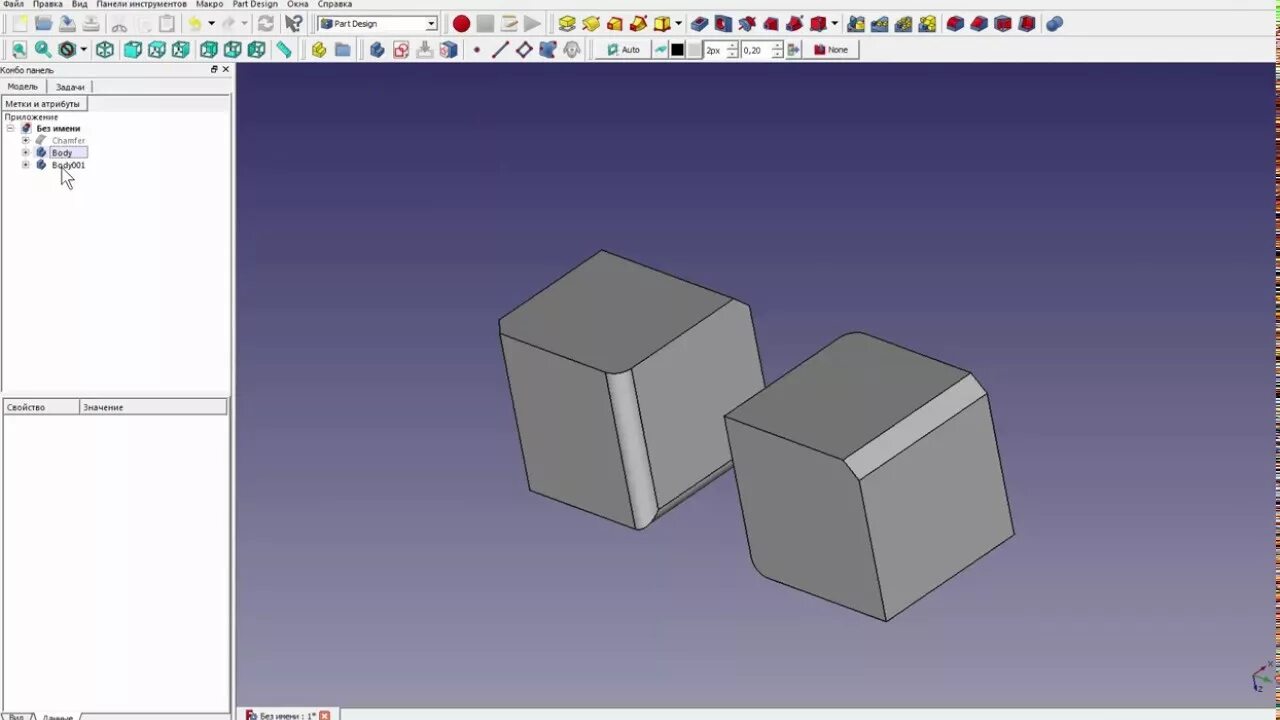Fit all content in the view
Image resolution: width=1280 pixels, height=720 pixels.
point(20,49)
